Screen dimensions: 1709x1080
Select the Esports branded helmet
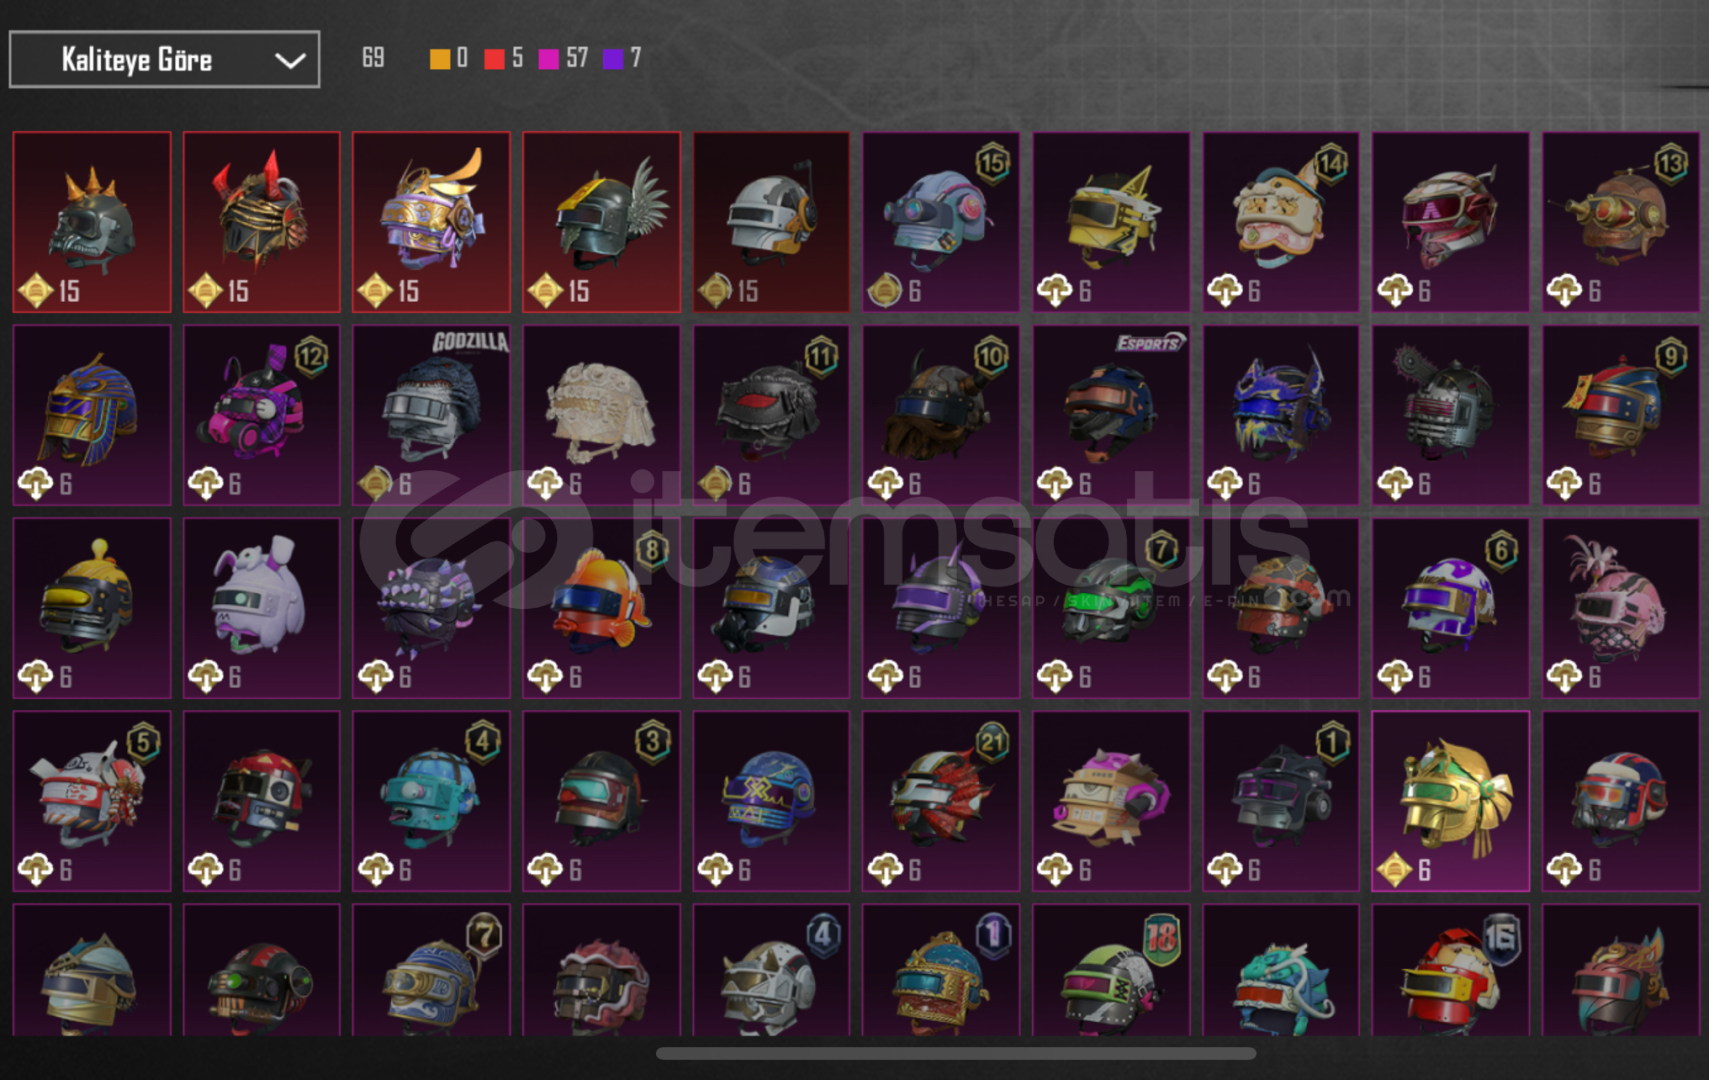pos(1111,415)
